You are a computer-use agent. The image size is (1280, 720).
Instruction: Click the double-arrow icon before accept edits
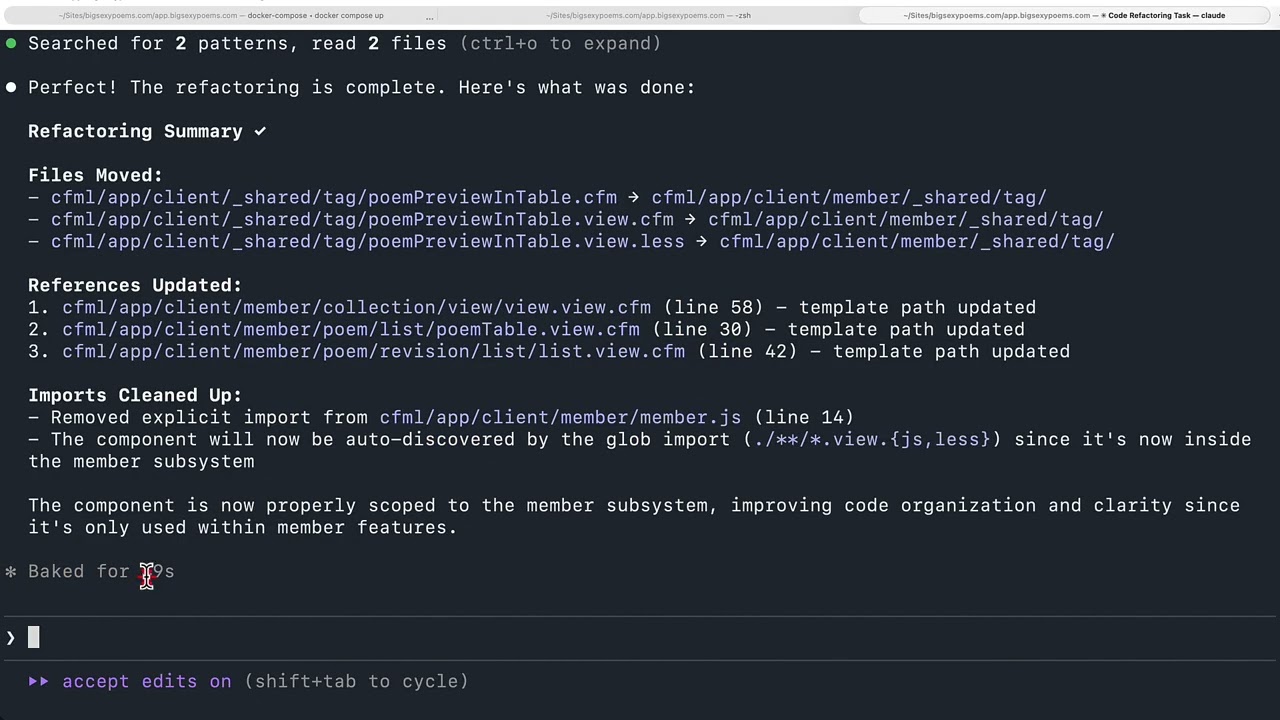(x=39, y=681)
